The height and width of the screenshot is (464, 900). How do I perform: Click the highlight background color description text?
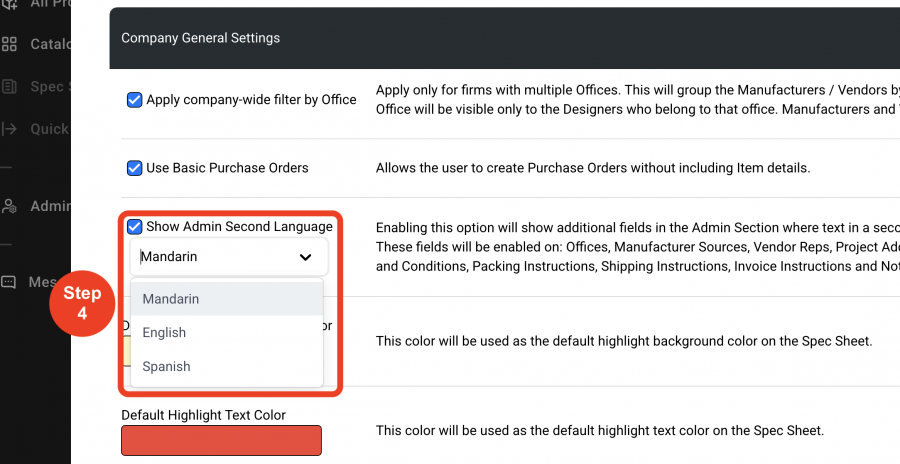tap(624, 341)
